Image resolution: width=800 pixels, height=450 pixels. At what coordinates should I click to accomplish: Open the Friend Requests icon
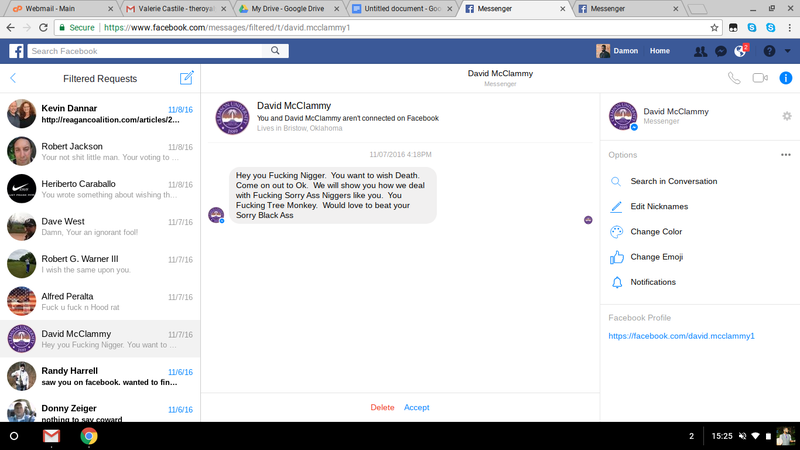701,51
